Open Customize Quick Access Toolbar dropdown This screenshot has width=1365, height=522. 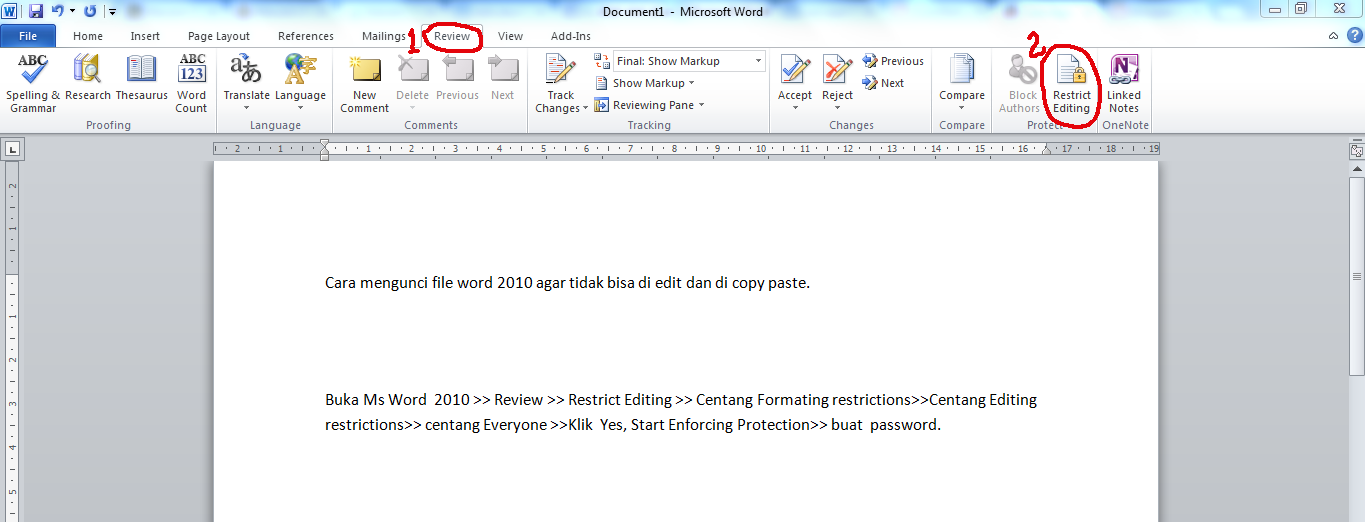click(112, 12)
